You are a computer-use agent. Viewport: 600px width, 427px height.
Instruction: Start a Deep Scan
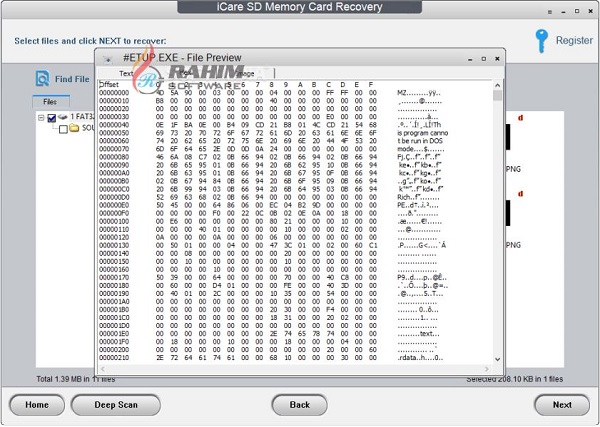tap(116, 405)
